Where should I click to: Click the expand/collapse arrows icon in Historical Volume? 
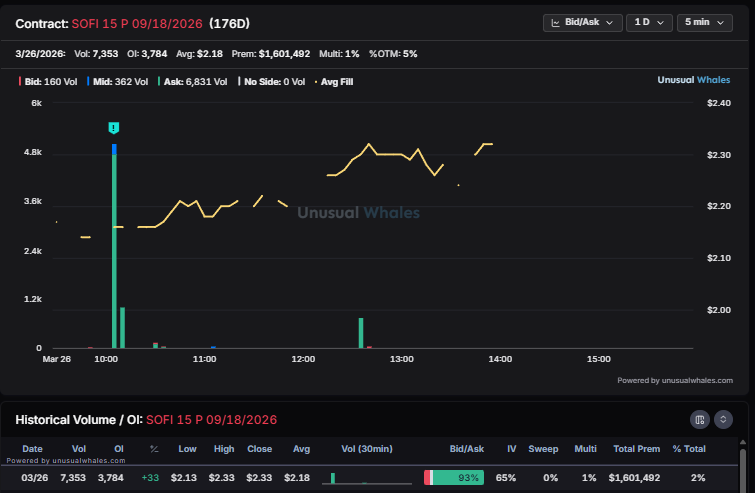pyautogui.click(x=724, y=419)
